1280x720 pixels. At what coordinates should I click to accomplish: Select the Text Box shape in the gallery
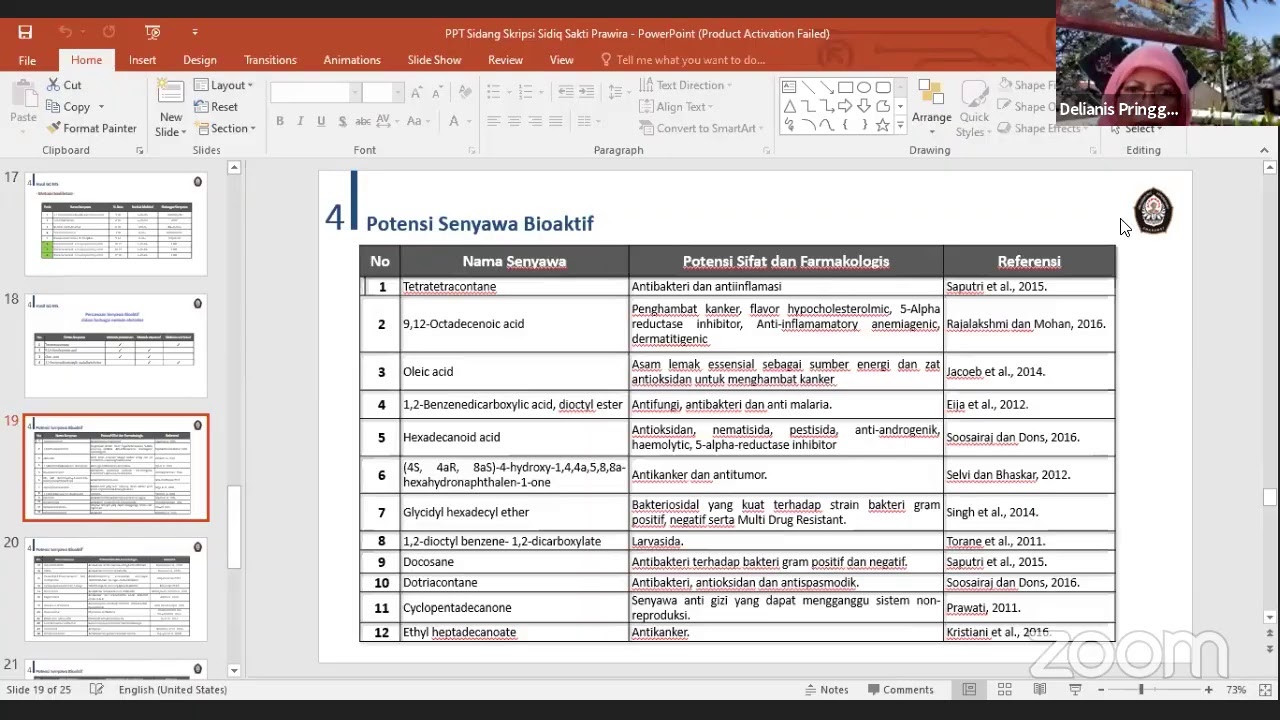[789, 87]
